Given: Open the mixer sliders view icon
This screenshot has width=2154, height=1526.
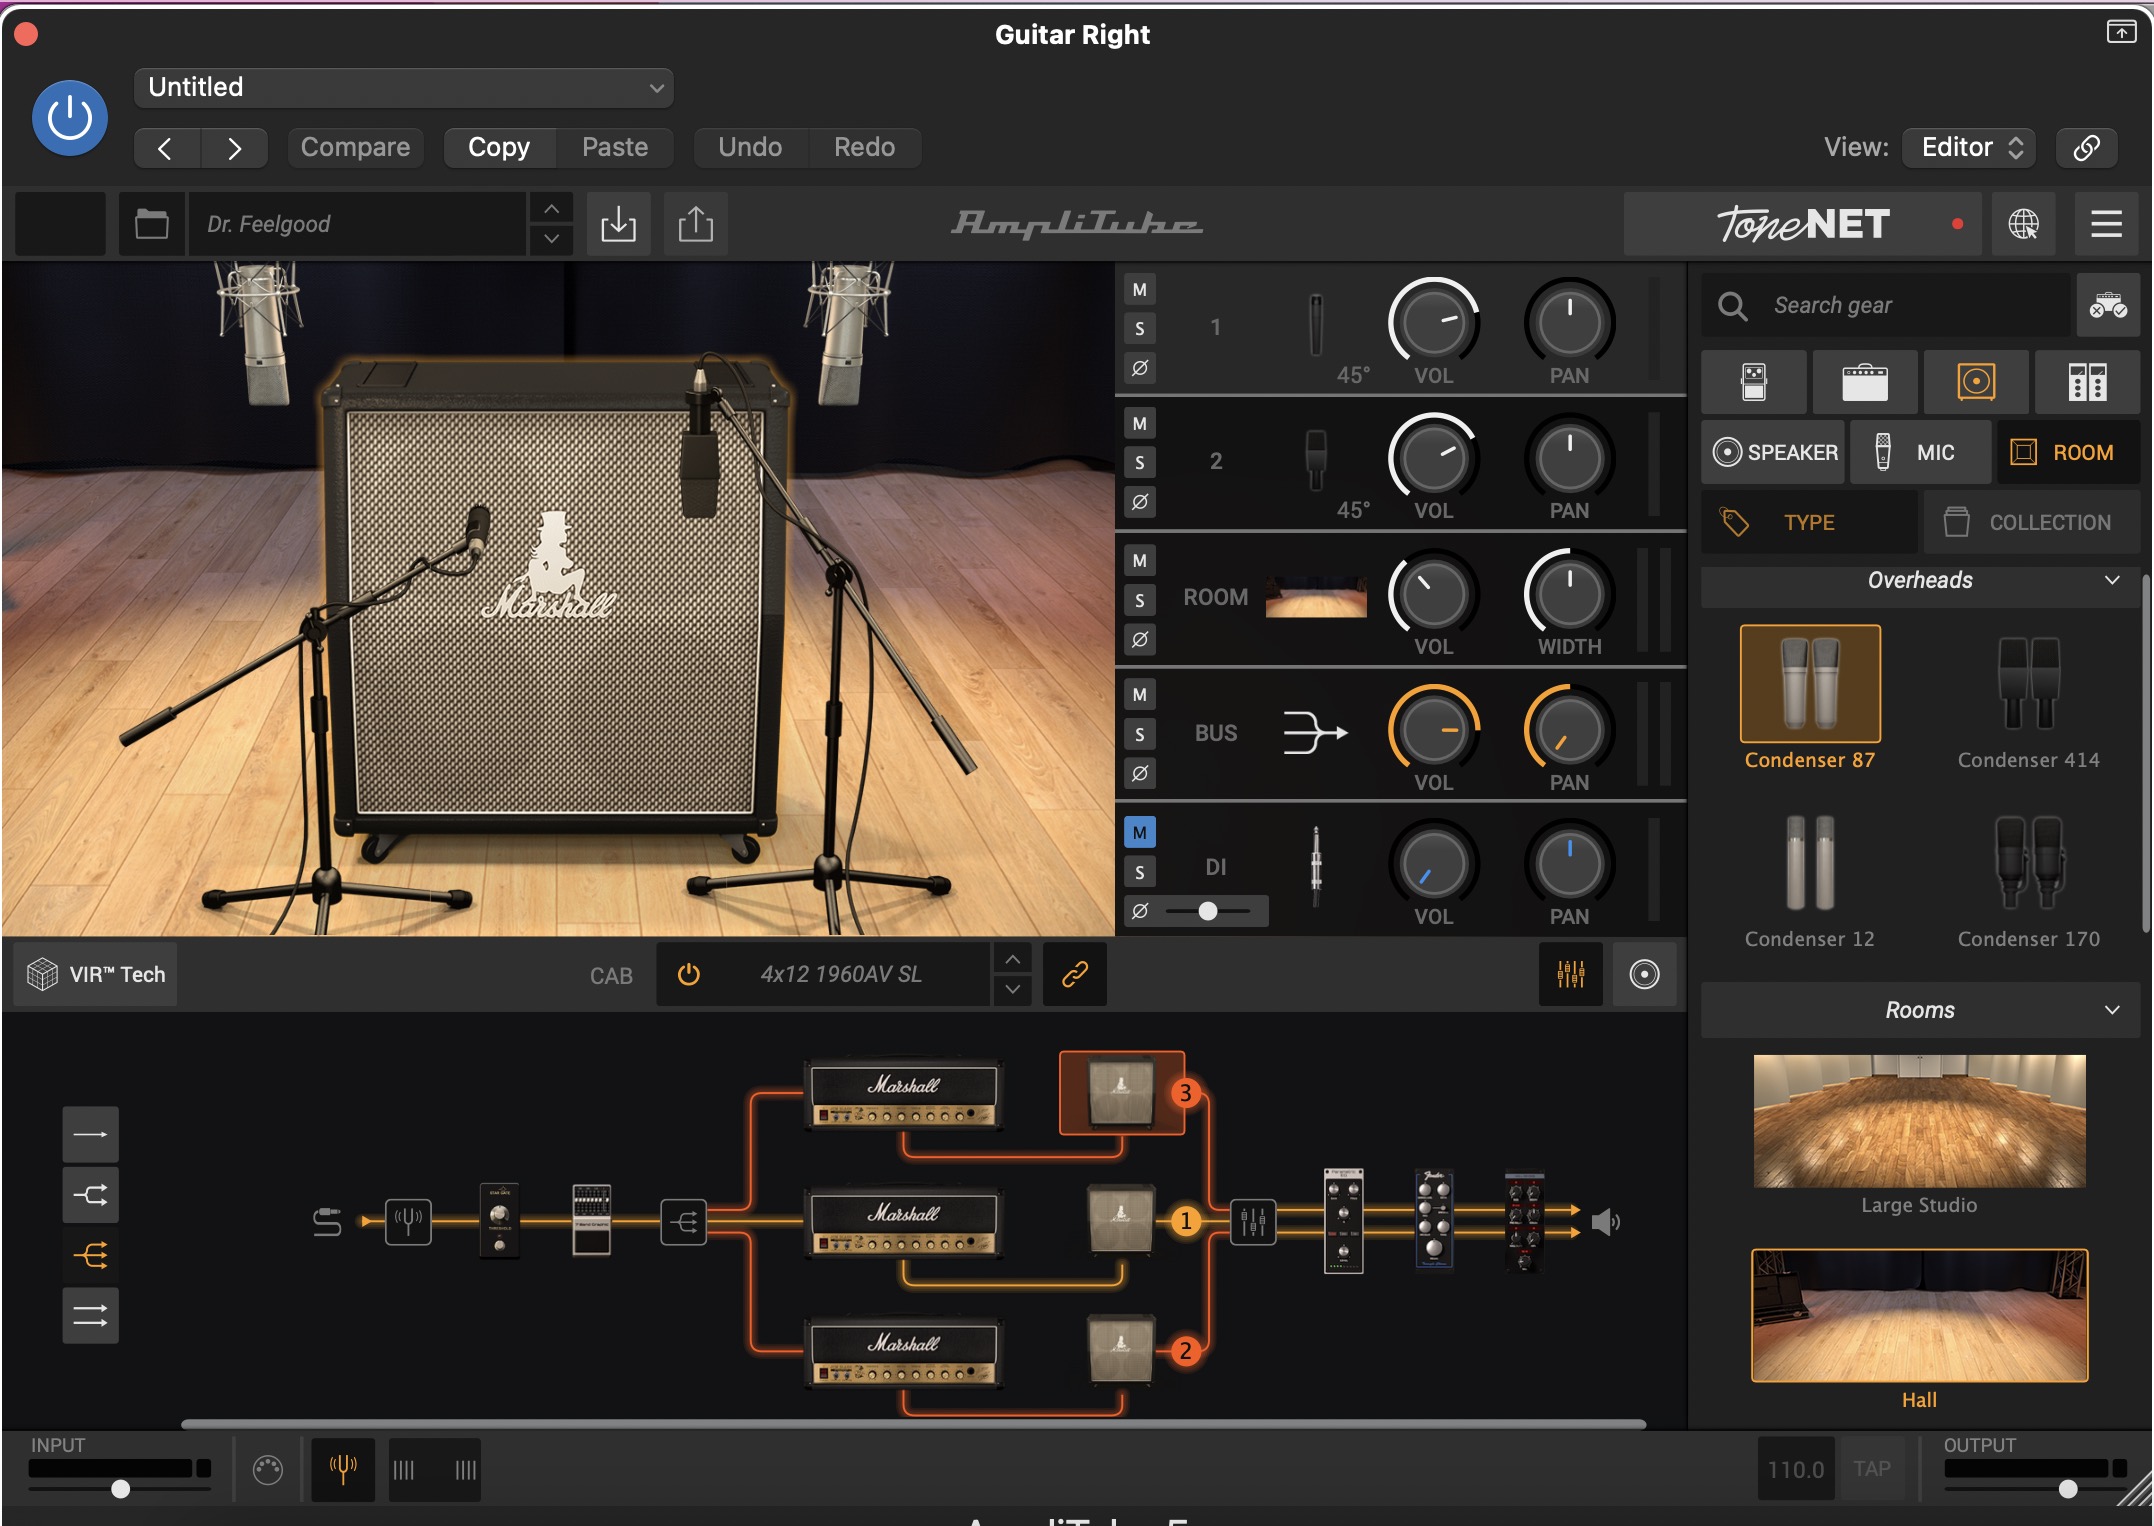Looking at the screenshot, I should click(x=1571, y=974).
